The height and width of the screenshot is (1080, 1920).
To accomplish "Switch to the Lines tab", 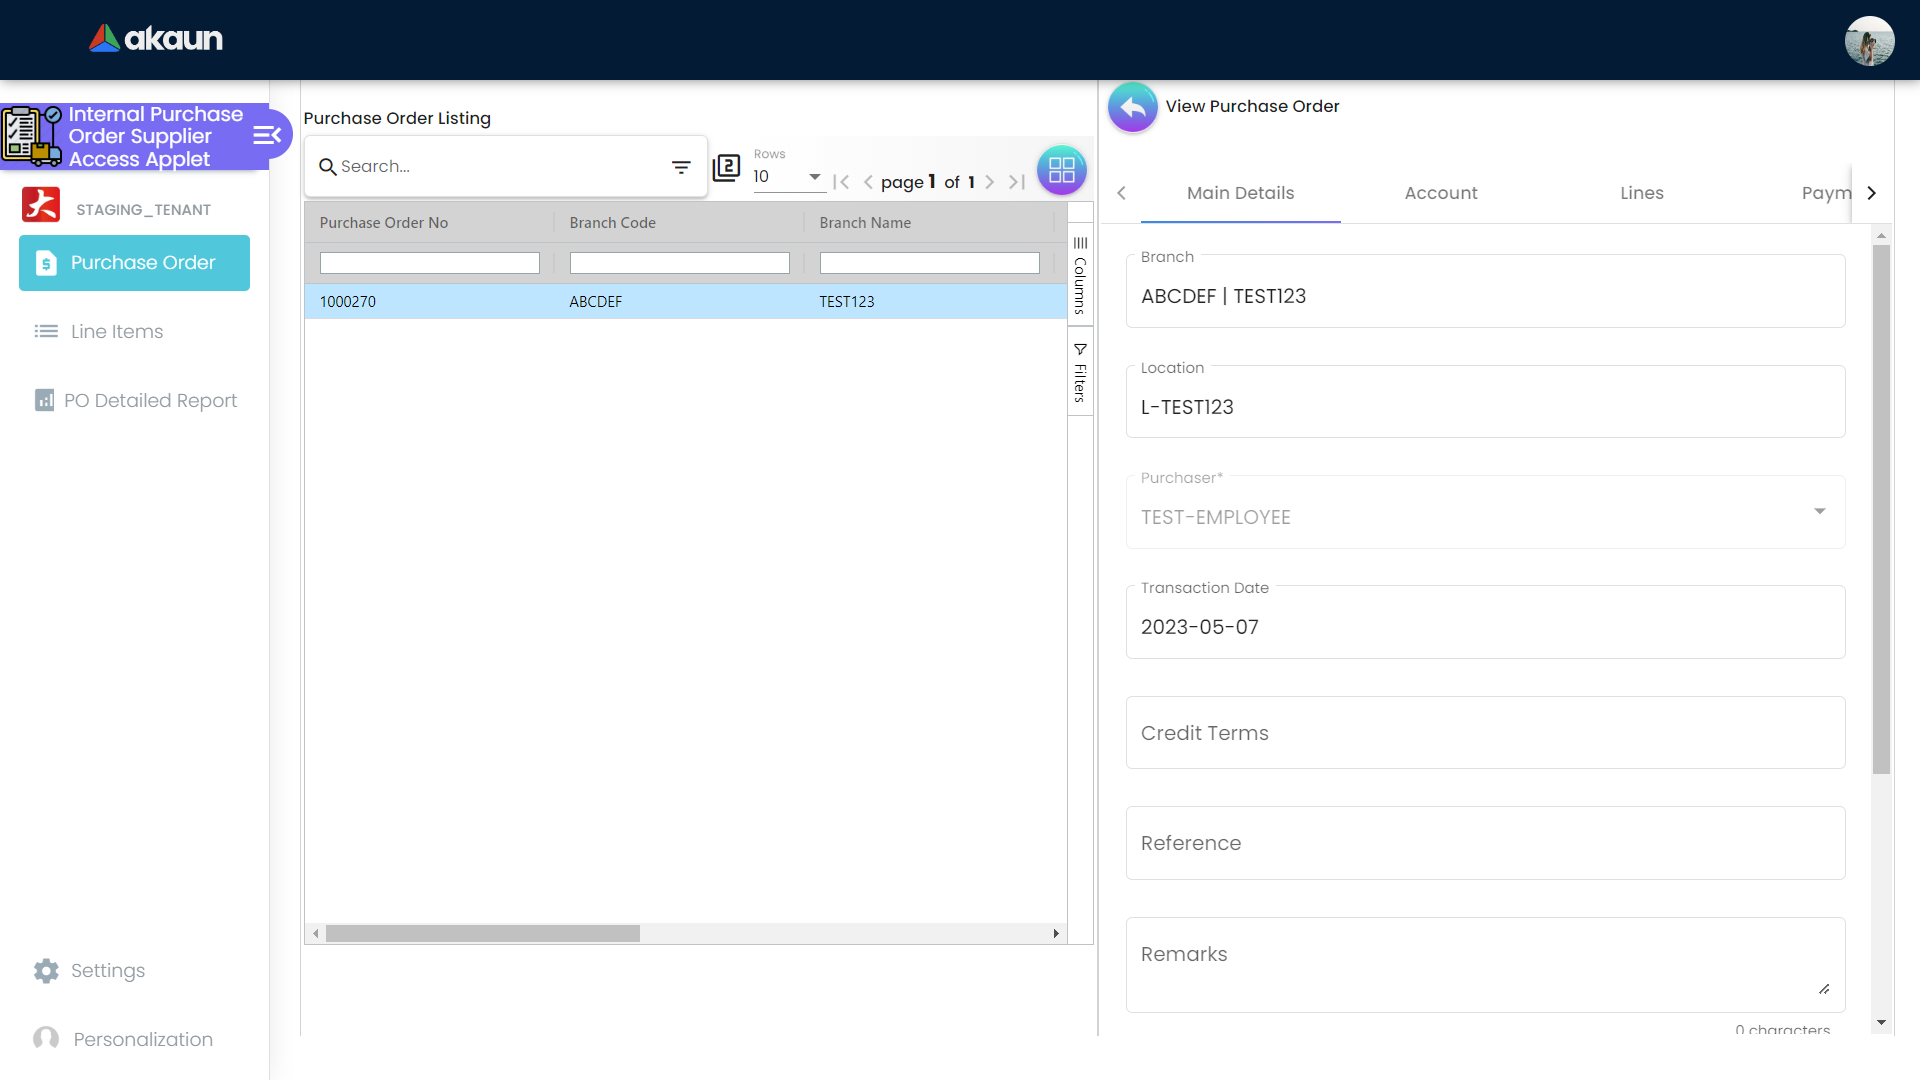I will tap(1641, 193).
